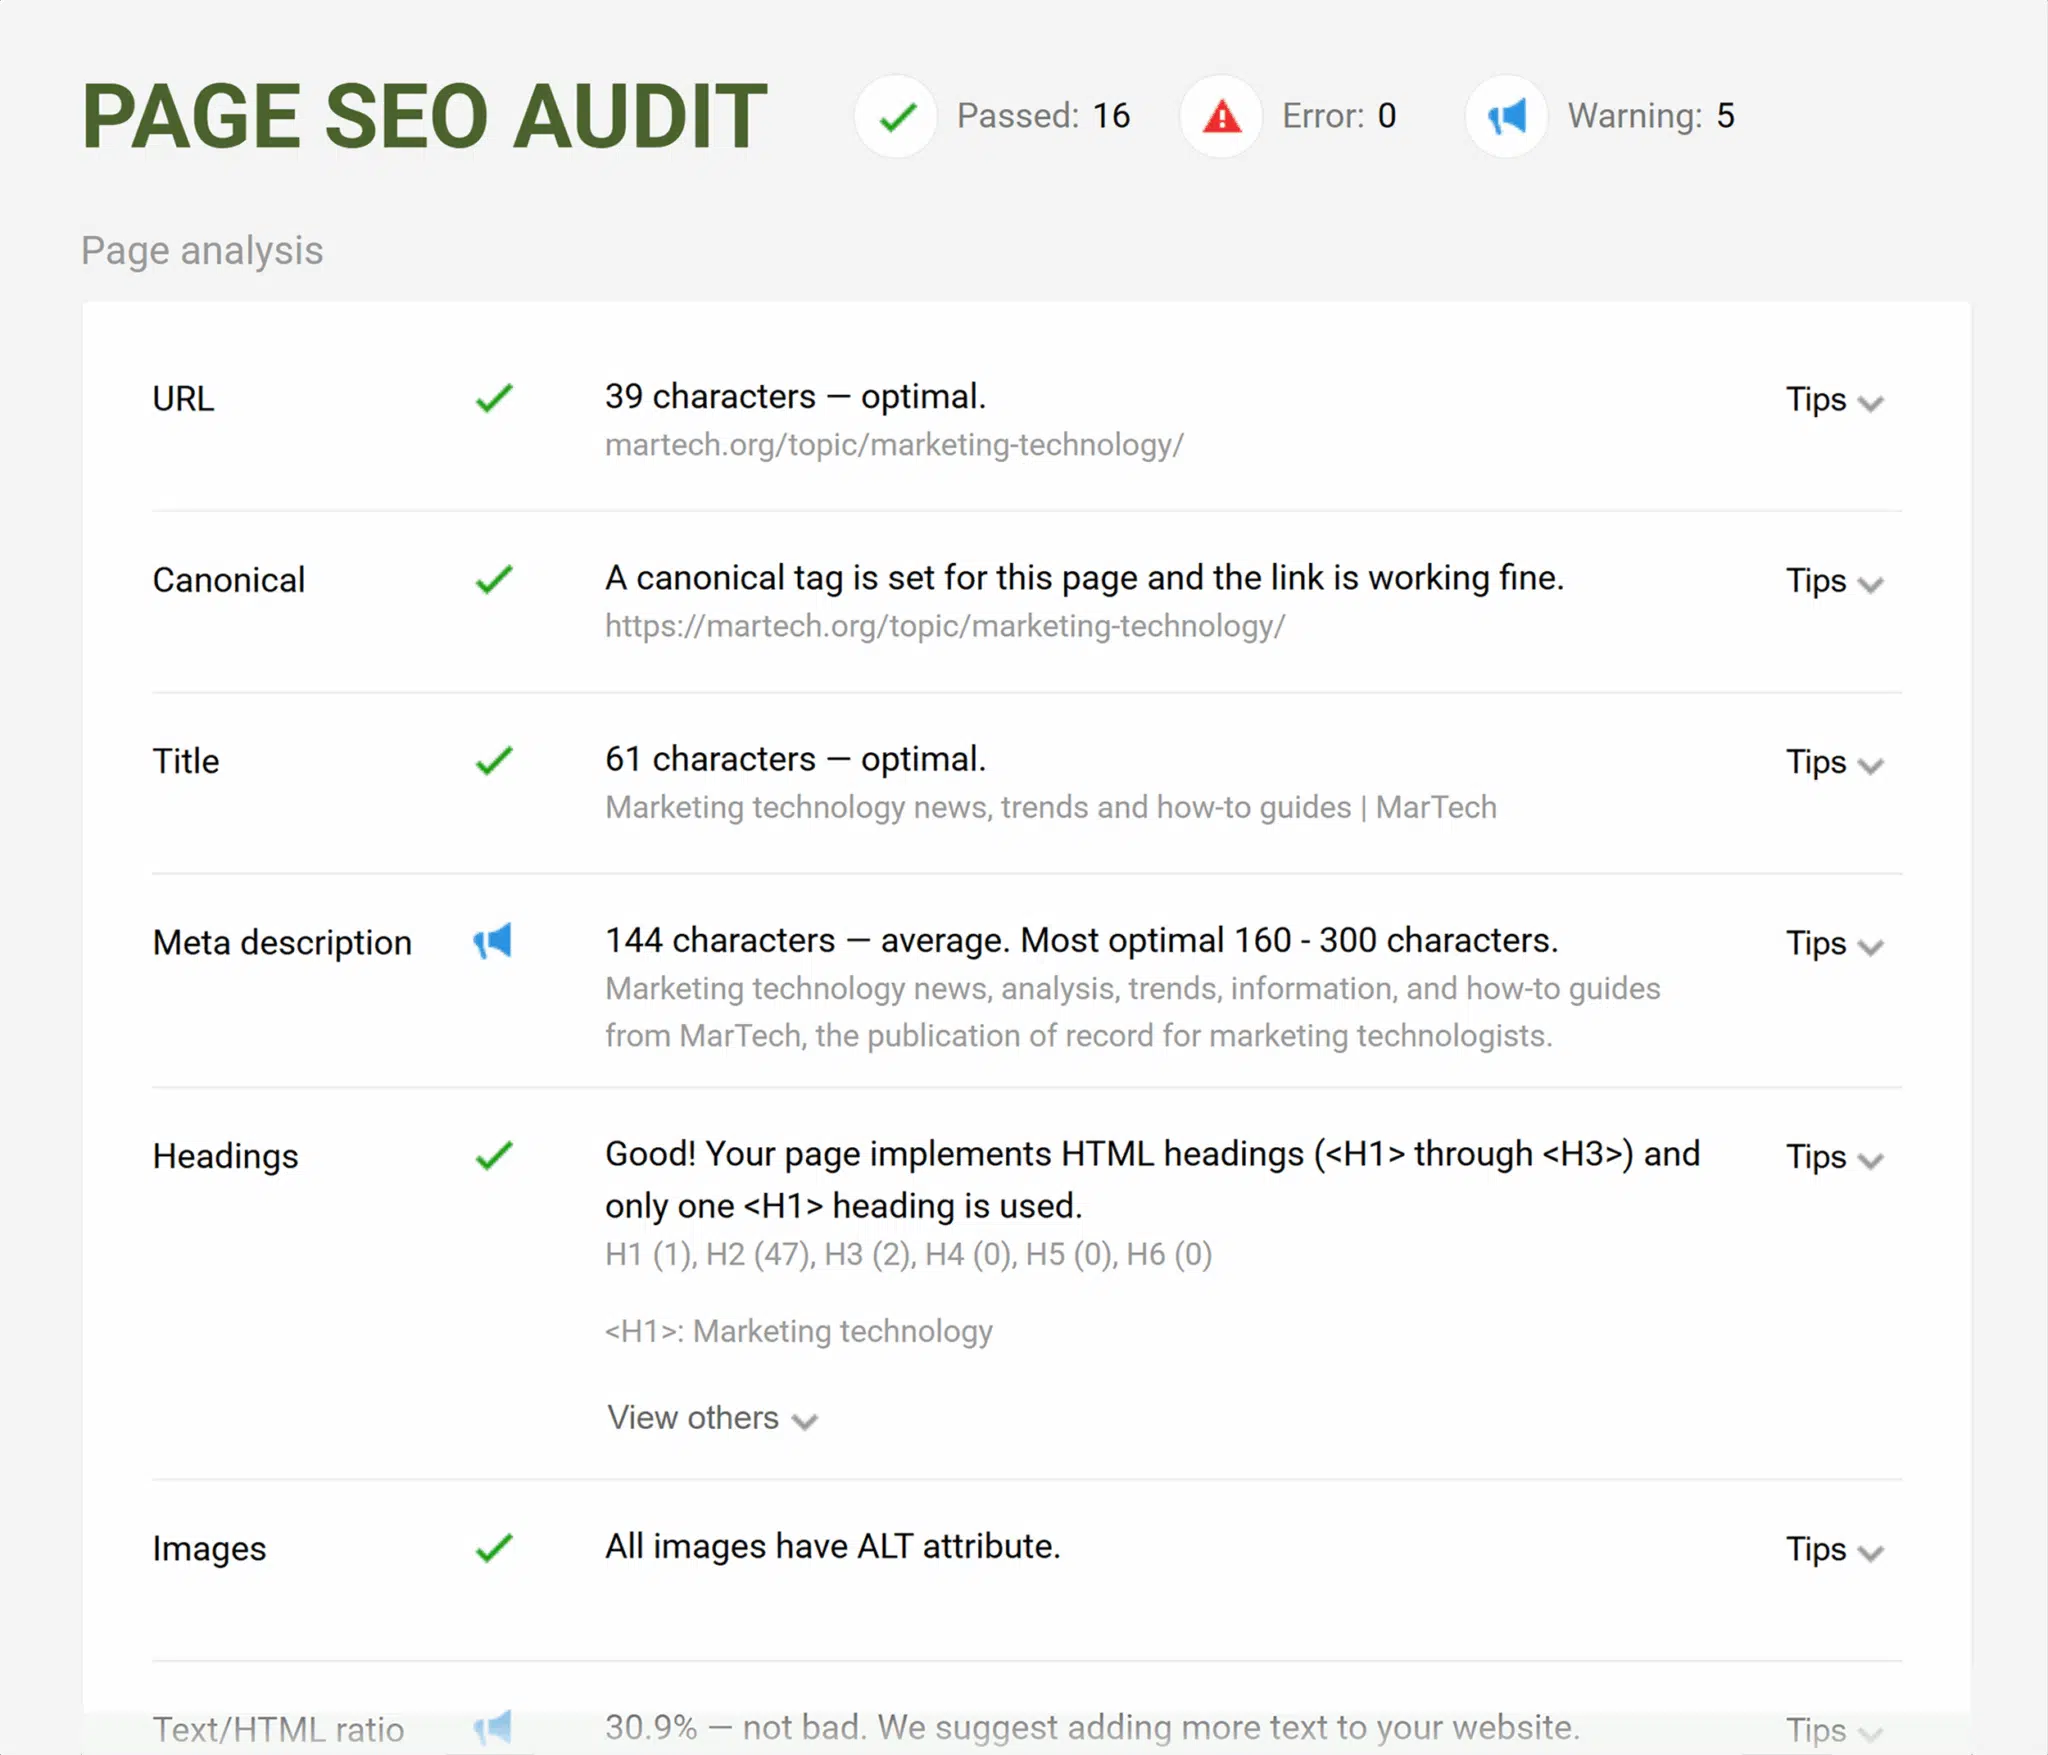Click the Images row label
The image size is (2048, 1755).
[x=209, y=1549]
